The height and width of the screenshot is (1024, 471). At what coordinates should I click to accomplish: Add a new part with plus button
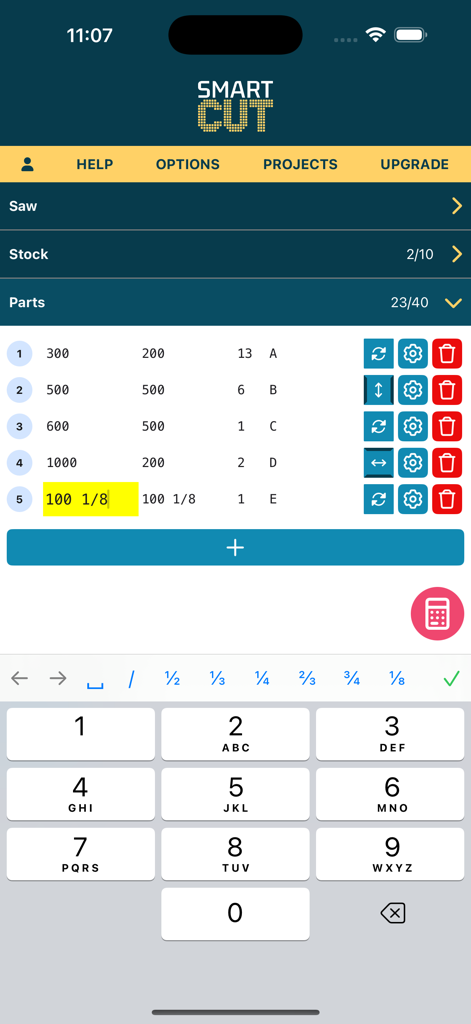235,547
